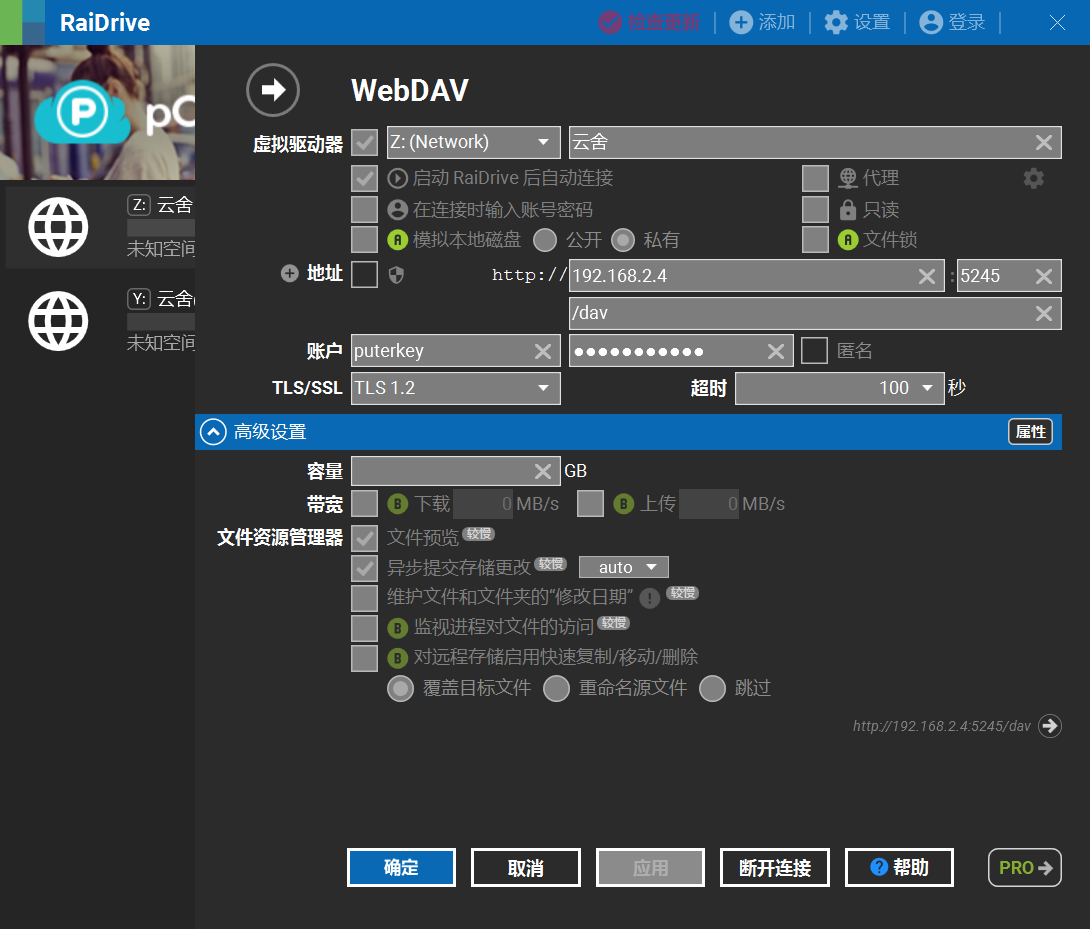This screenshot has height=929, width=1090.
Task: Select the 跳过 skip radio button
Action: pyautogui.click(x=712, y=688)
